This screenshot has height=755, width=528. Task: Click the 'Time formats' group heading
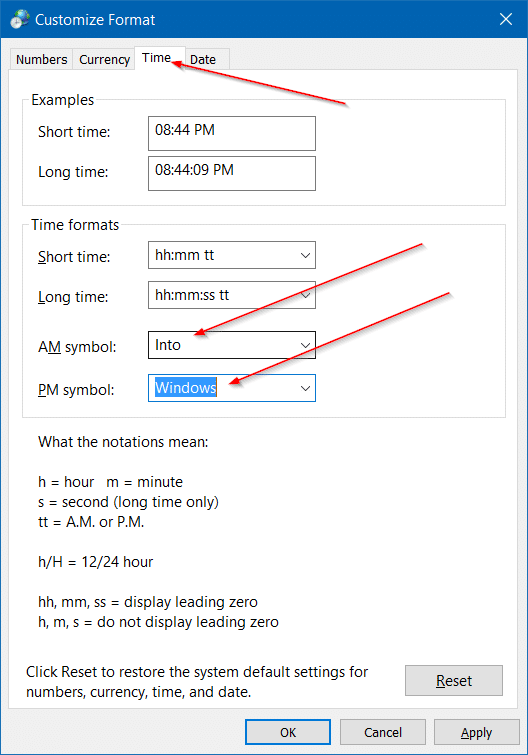click(x=75, y=225)
